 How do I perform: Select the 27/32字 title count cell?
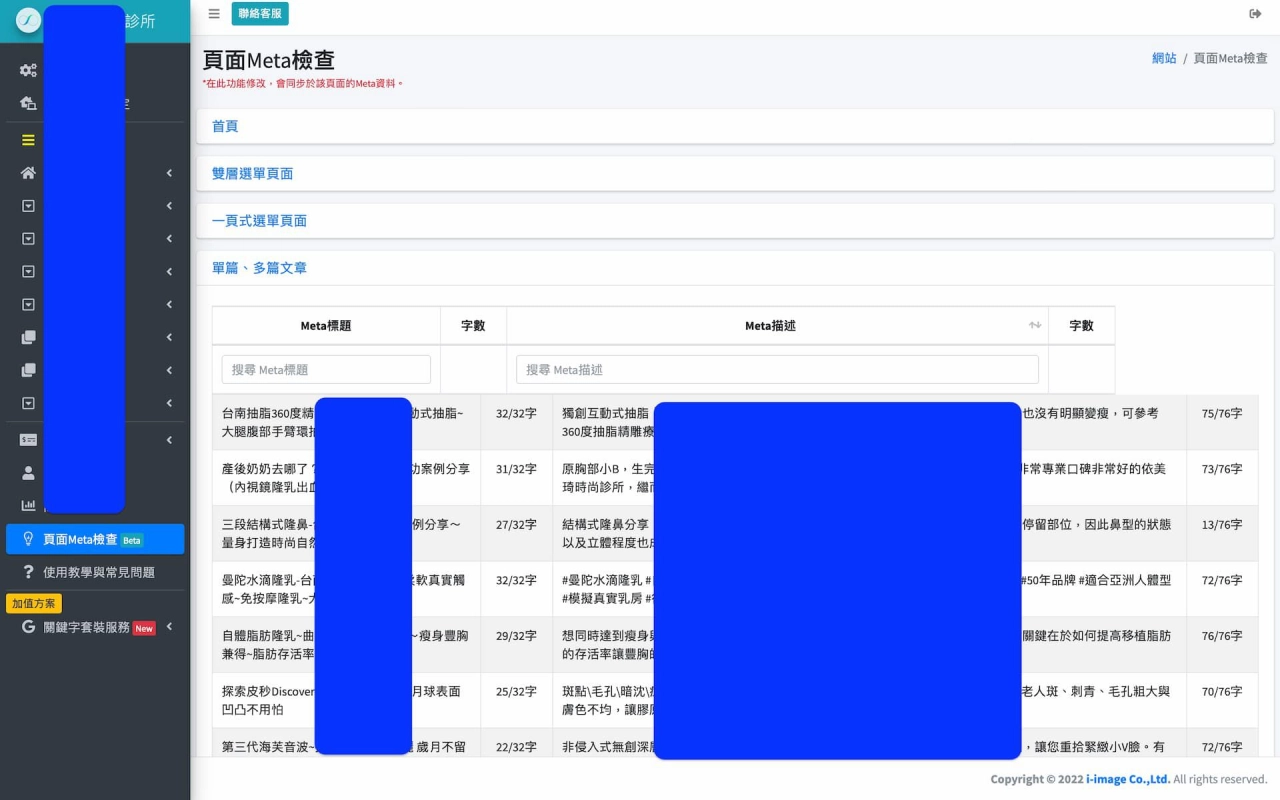pyautogui.click(x=516, y=534)
